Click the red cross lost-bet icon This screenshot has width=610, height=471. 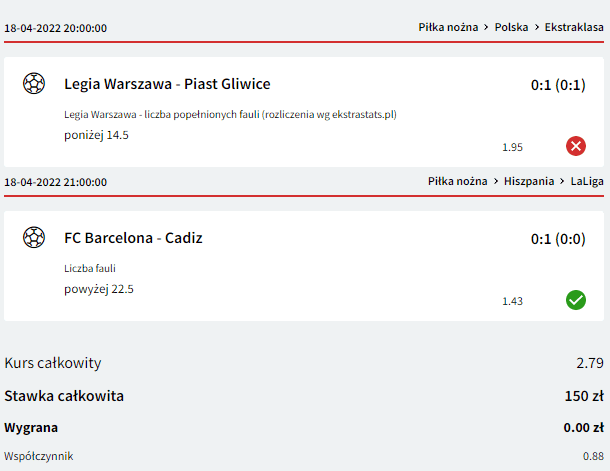point(576,146)
